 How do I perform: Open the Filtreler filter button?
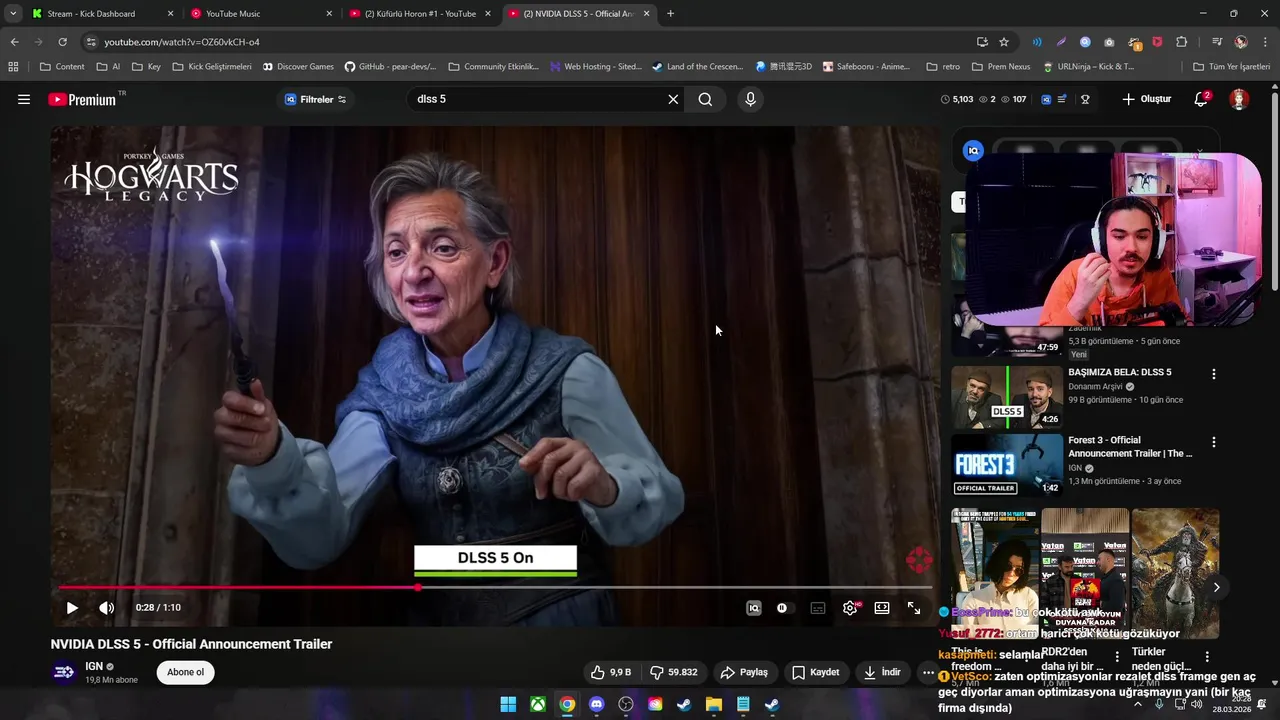click(315, 99)
